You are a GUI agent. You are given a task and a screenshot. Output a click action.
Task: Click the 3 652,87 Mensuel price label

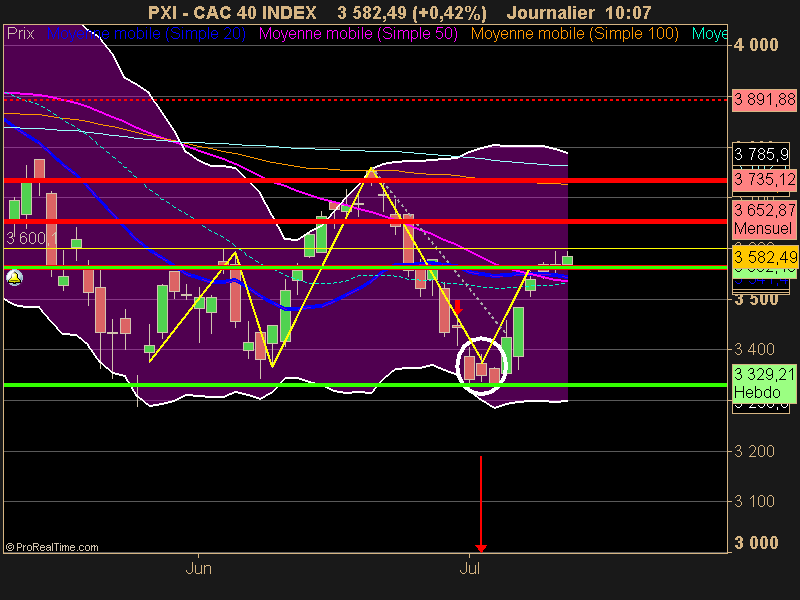(764, 219)
